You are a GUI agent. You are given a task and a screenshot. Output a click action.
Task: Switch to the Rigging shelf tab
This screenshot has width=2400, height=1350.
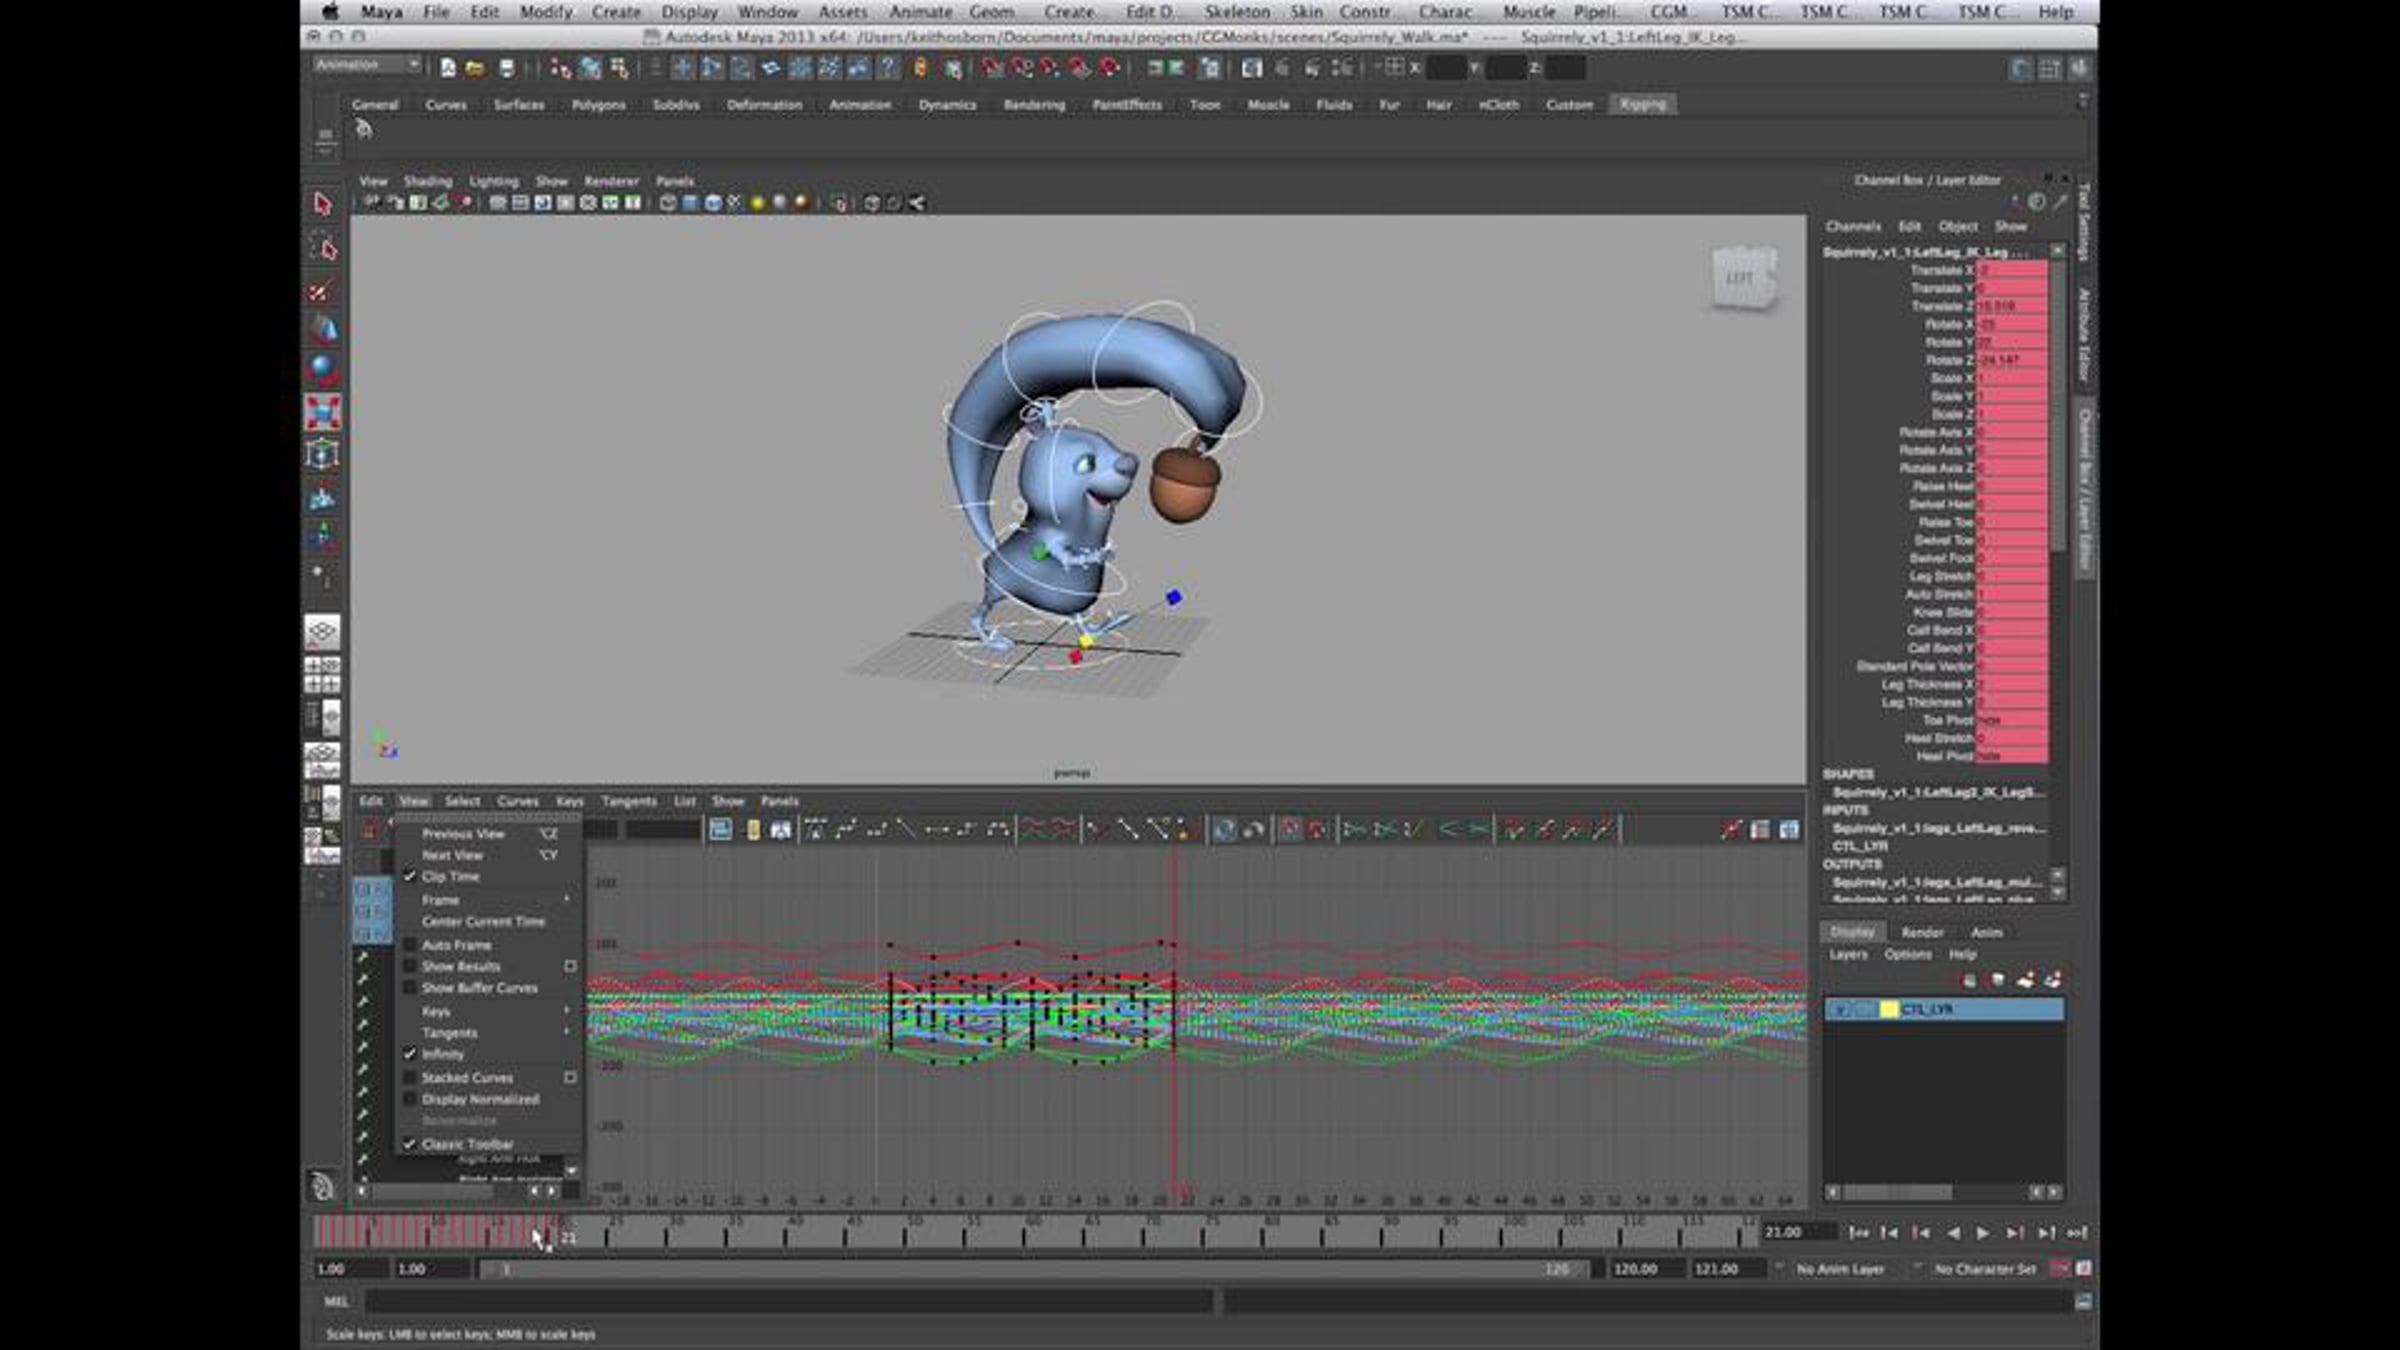pos(1643,105)
